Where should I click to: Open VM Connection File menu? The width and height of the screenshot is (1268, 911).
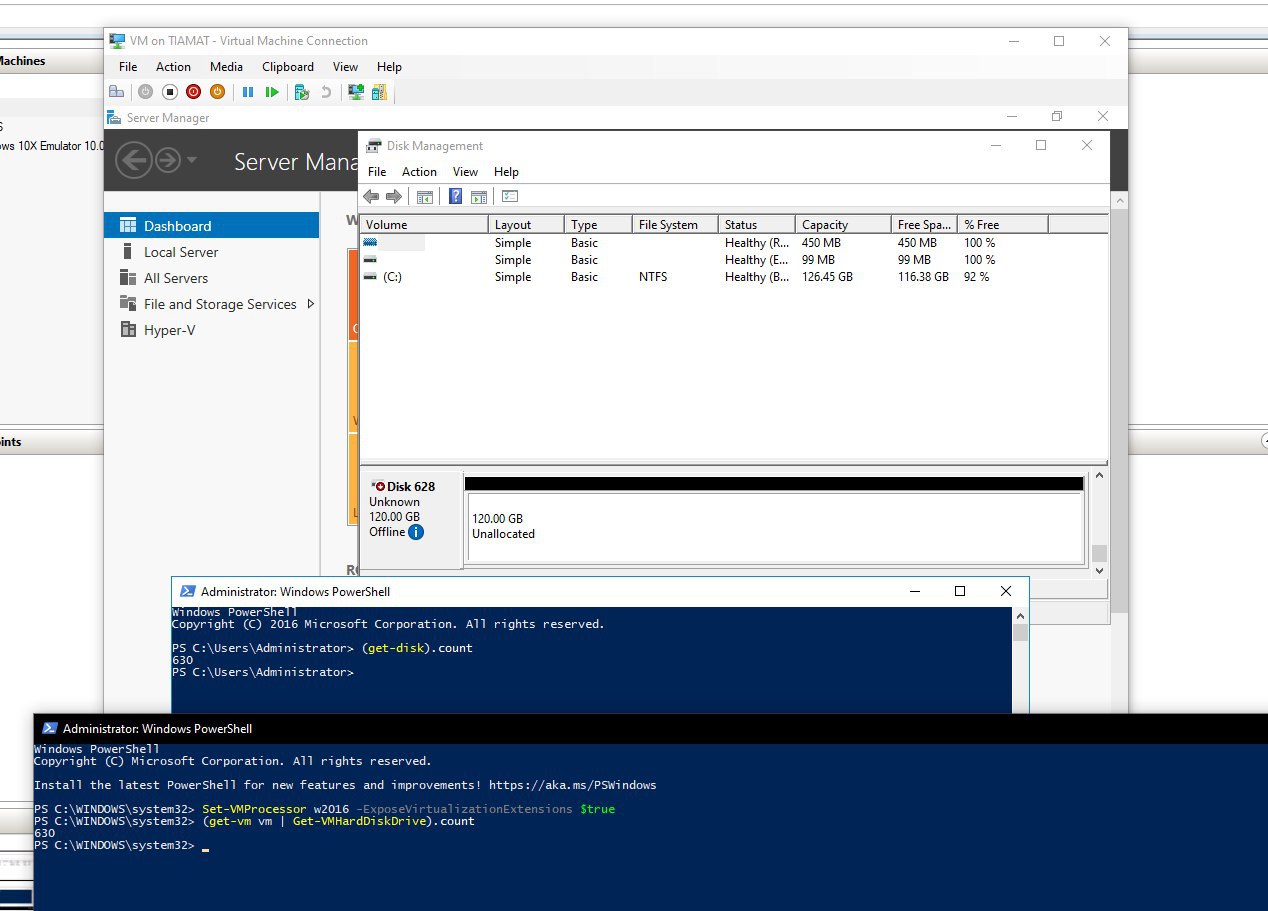tap(128, 67)
